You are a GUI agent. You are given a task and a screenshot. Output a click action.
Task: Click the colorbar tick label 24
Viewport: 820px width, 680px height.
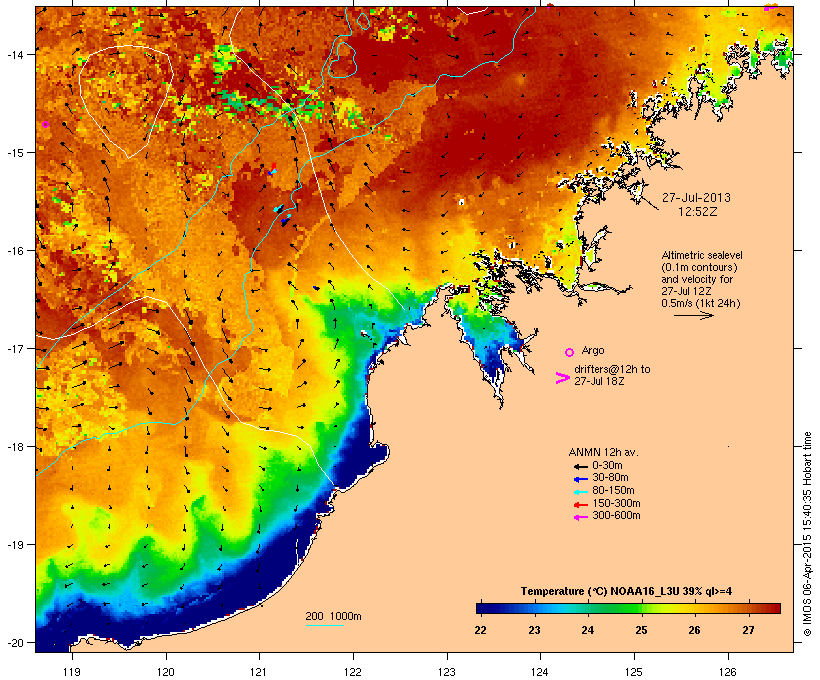(x=588, y=630)
